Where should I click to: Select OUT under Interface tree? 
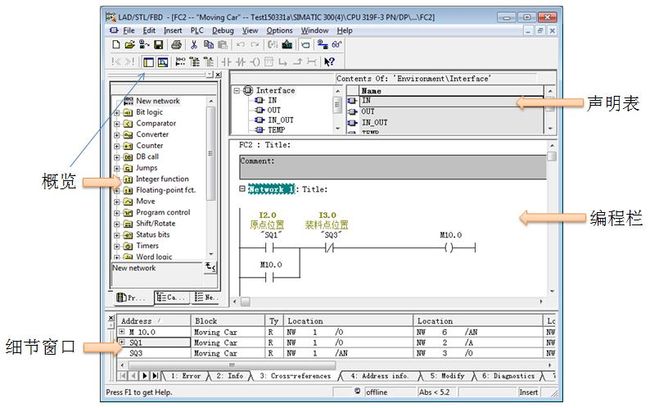tap(274, 110)
